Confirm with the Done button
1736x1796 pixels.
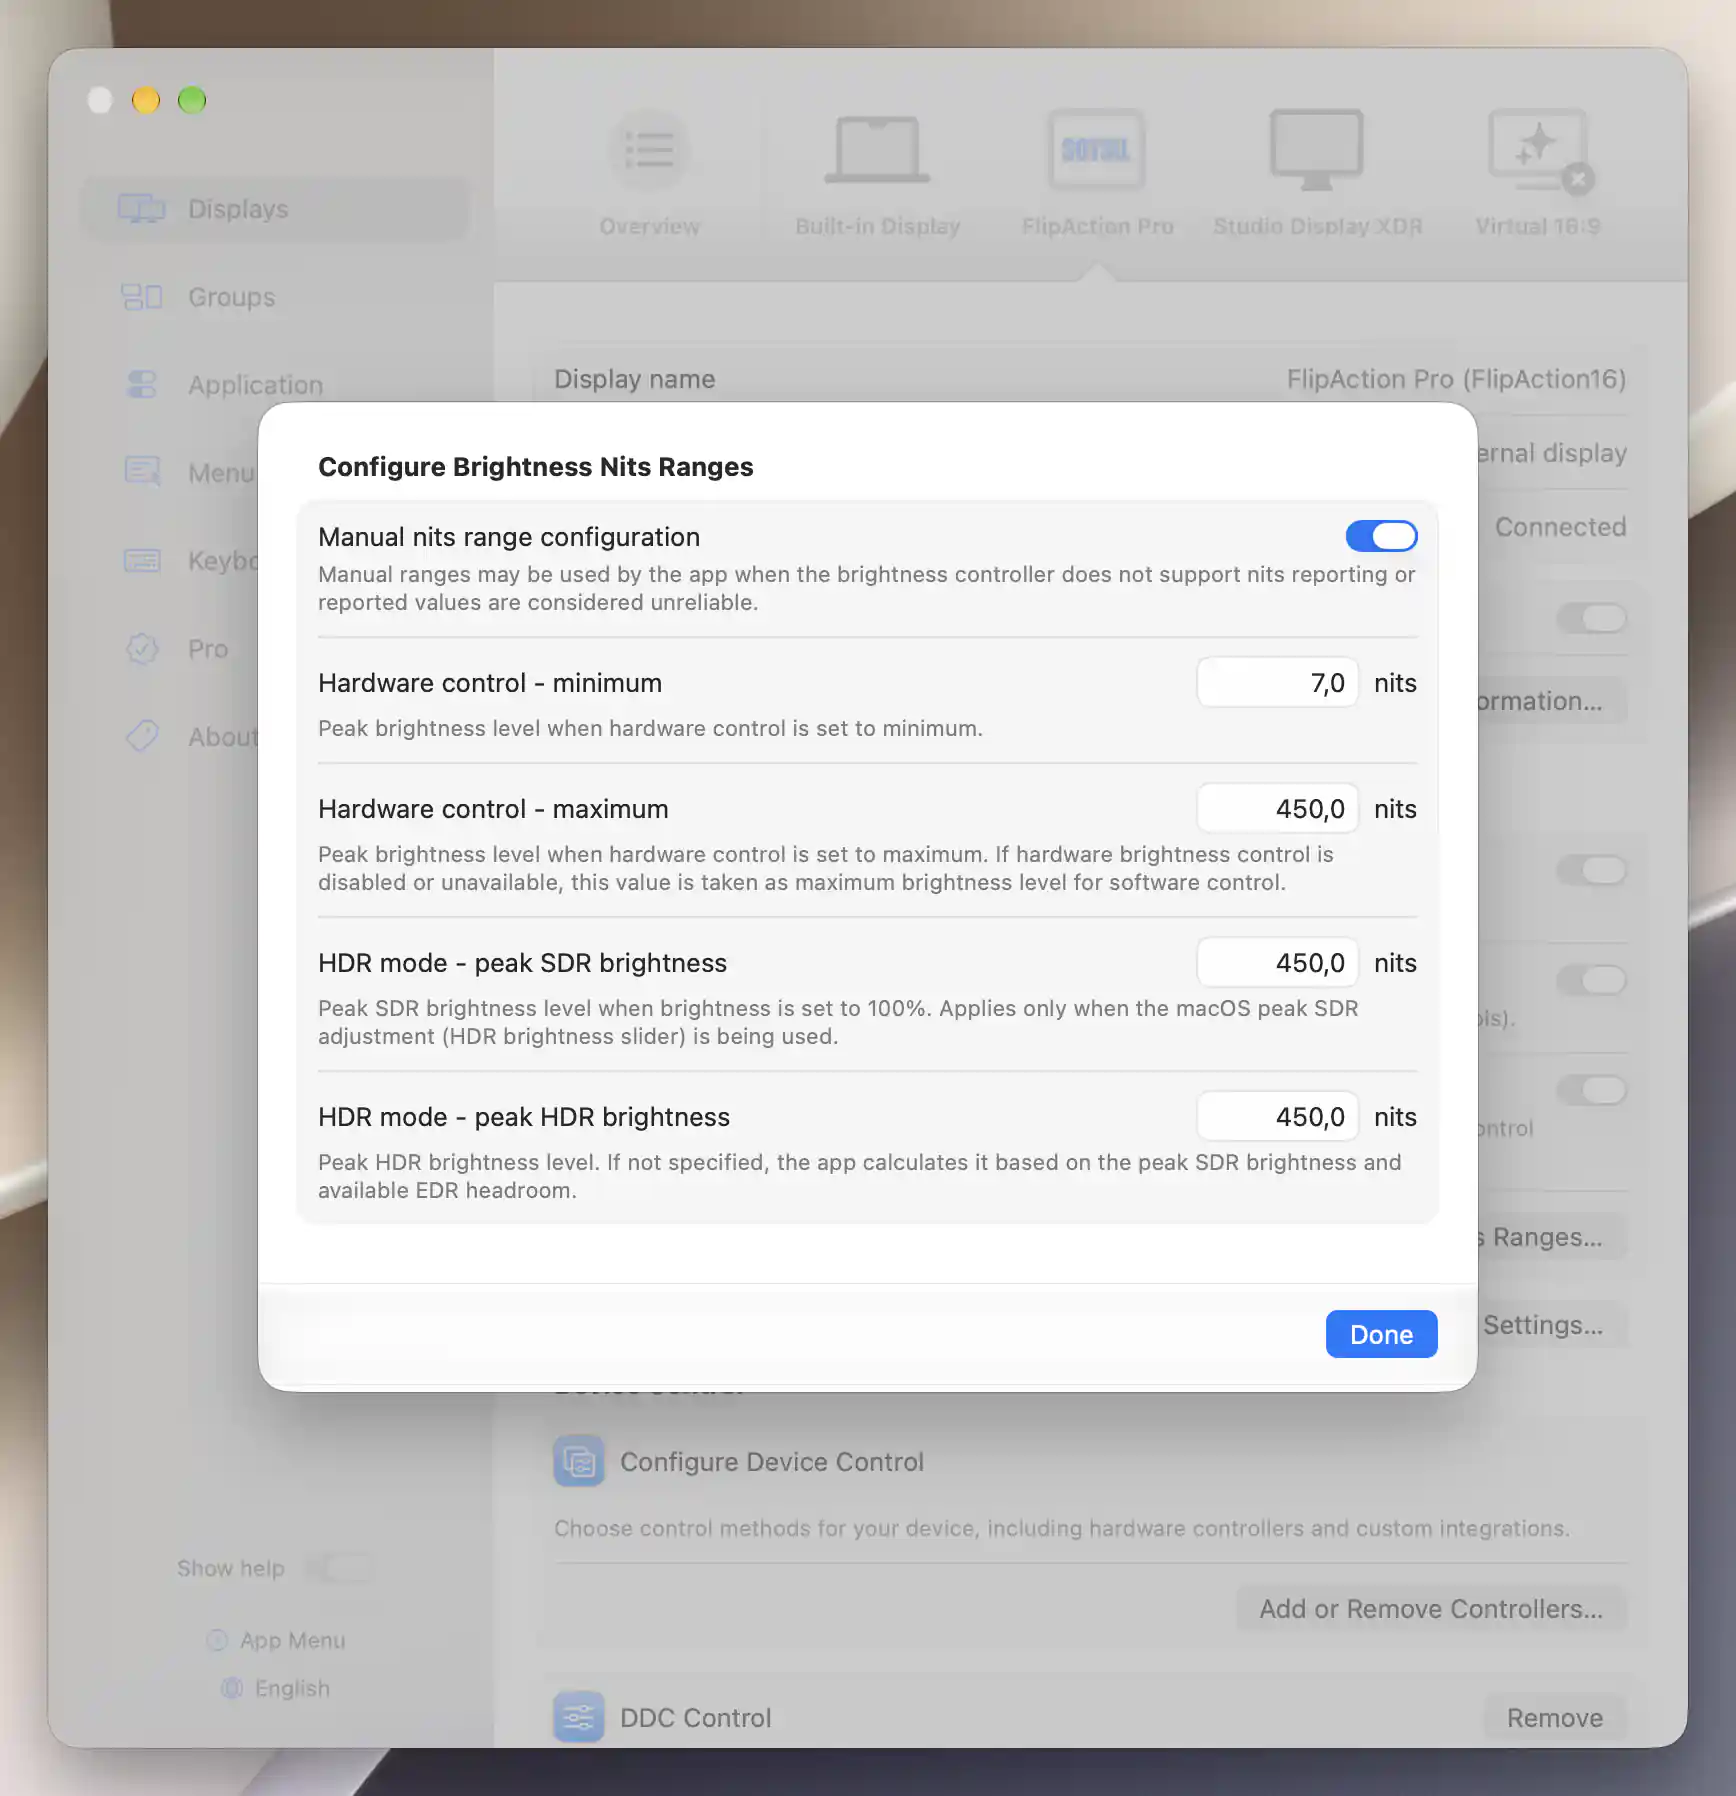pyautogui.click(x=1381, y=1334)
